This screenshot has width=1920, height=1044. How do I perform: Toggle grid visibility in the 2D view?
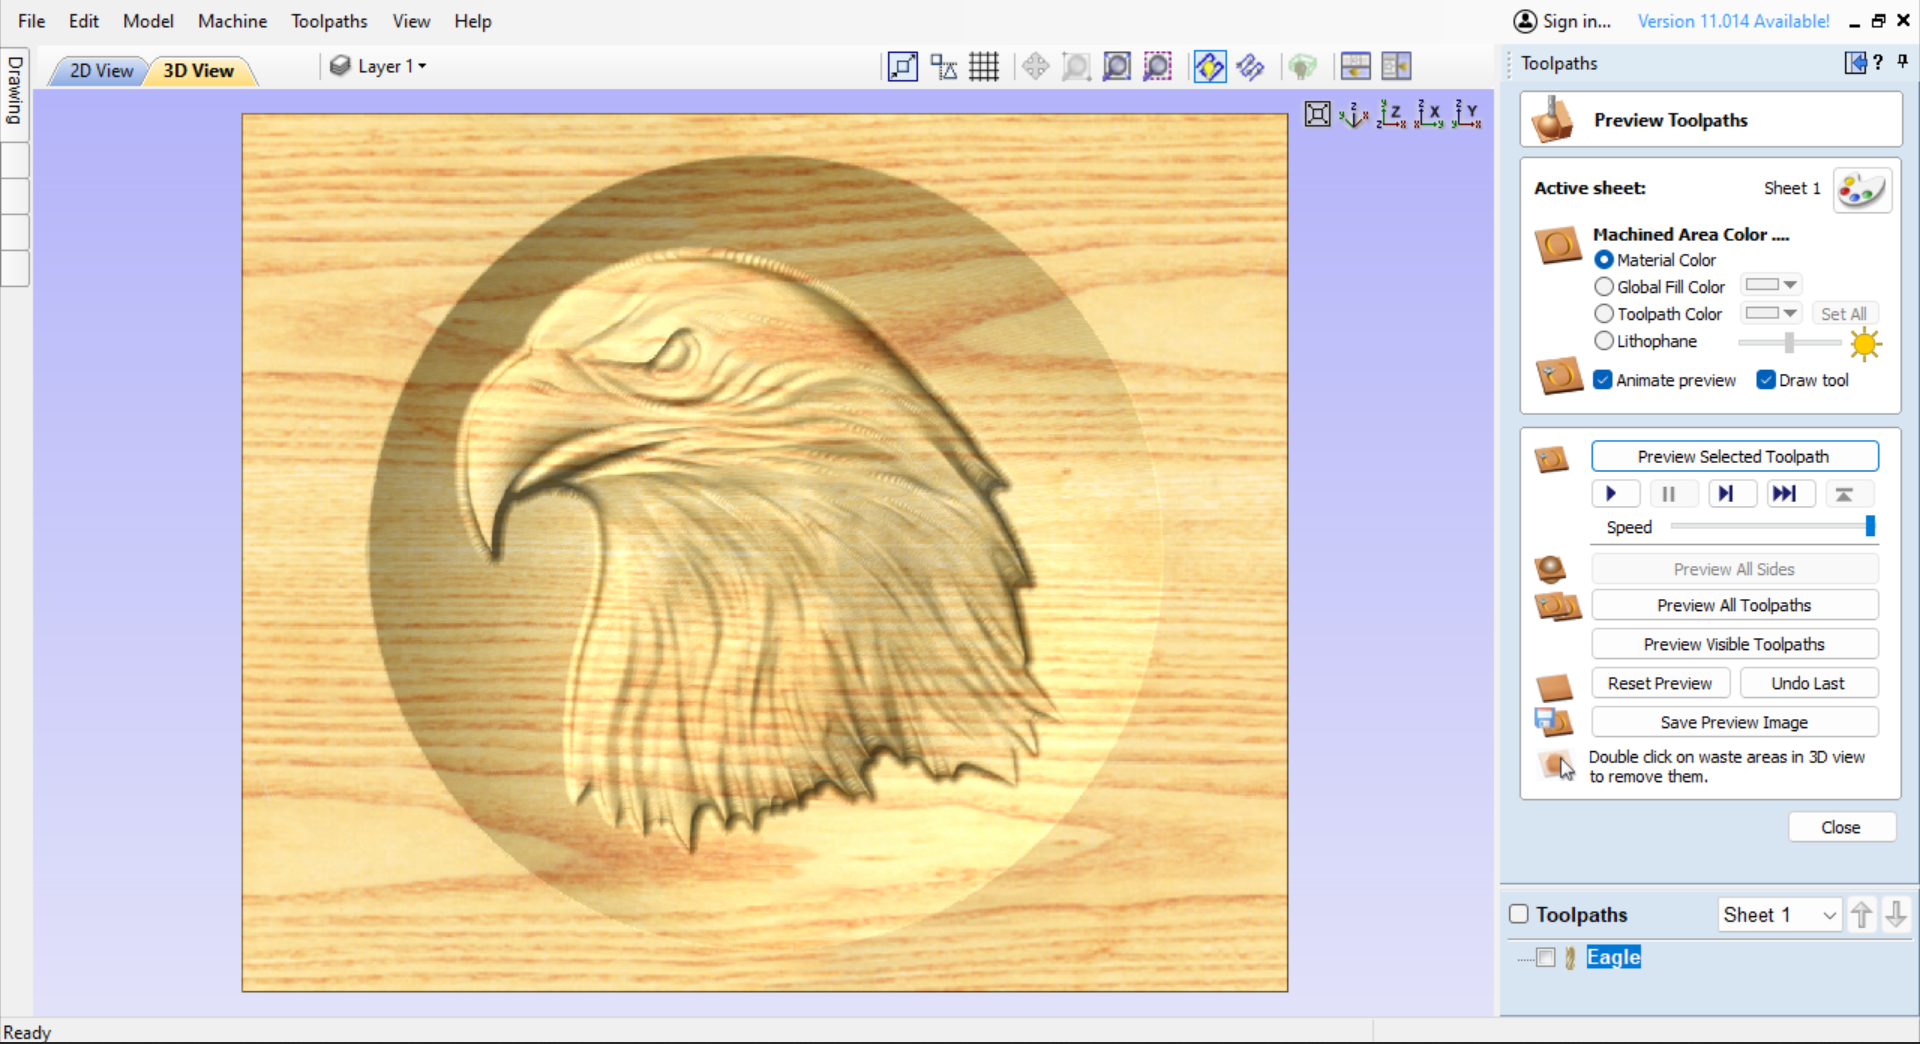985,66
